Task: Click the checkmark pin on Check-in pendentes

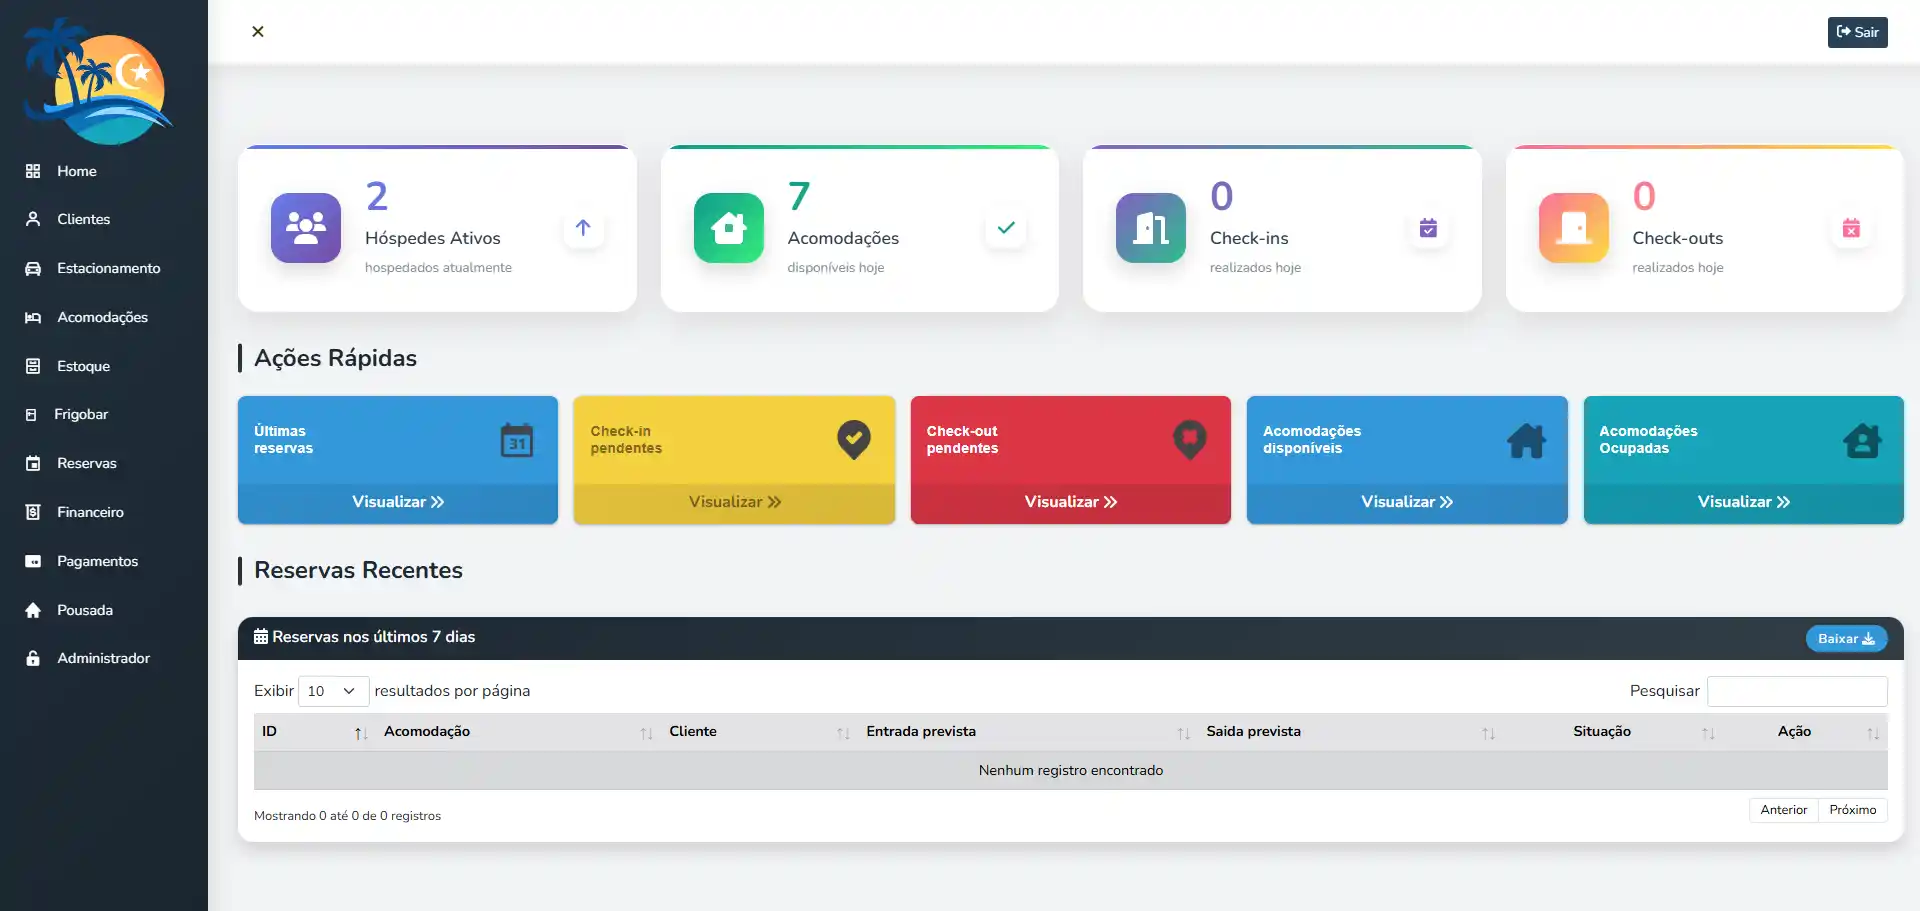Action: 853,440
